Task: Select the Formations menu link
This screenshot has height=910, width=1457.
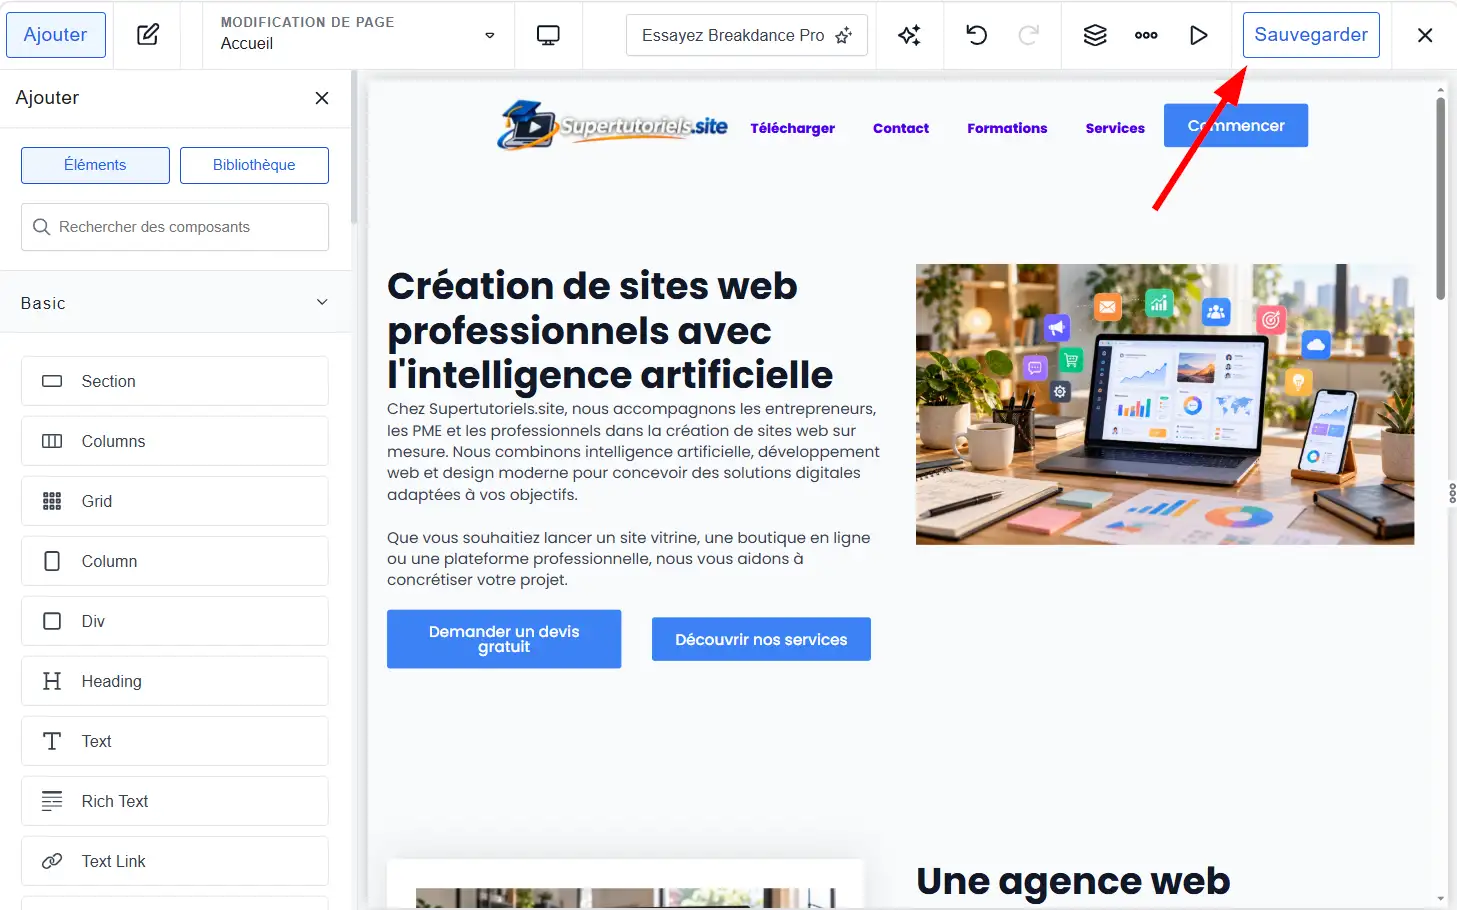Action: (1007, 128)
